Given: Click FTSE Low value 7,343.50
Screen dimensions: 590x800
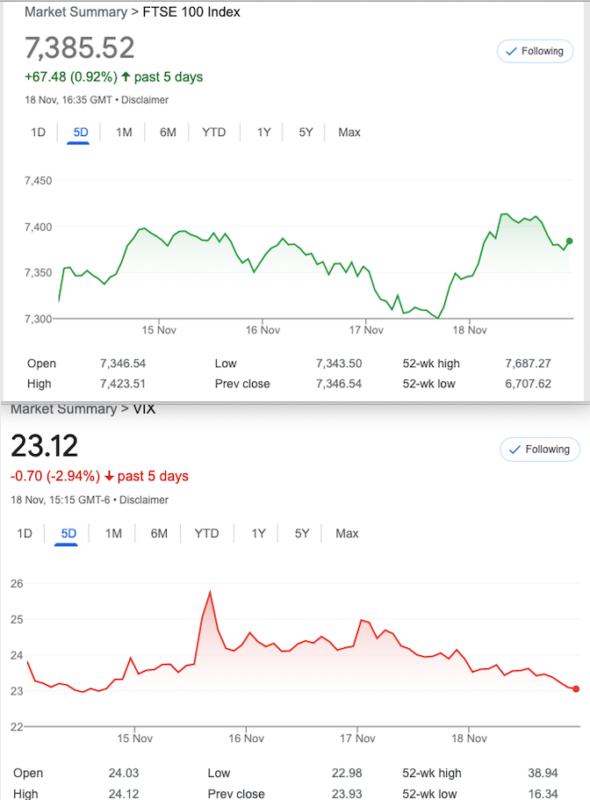Looking at the screenshot, I should (x=339, y=364).
